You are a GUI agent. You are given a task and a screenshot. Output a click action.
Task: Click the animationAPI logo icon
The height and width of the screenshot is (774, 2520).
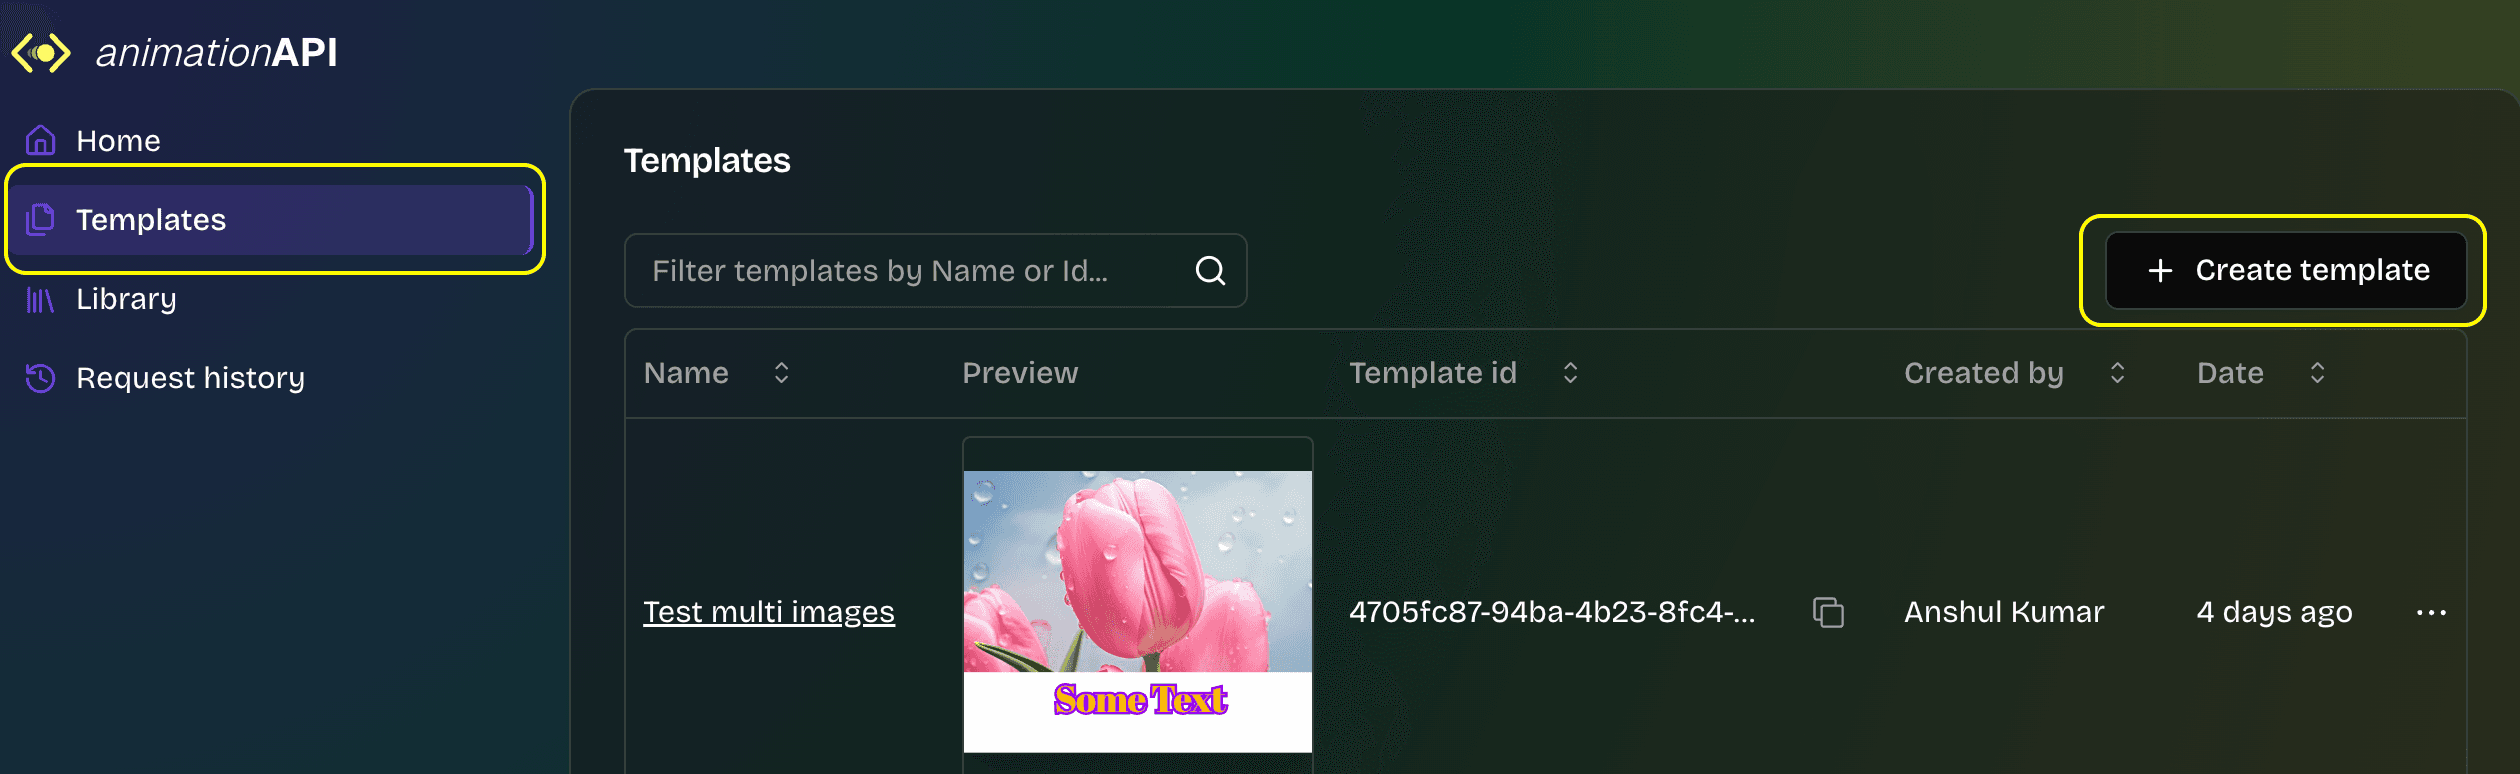click(41, 53)
